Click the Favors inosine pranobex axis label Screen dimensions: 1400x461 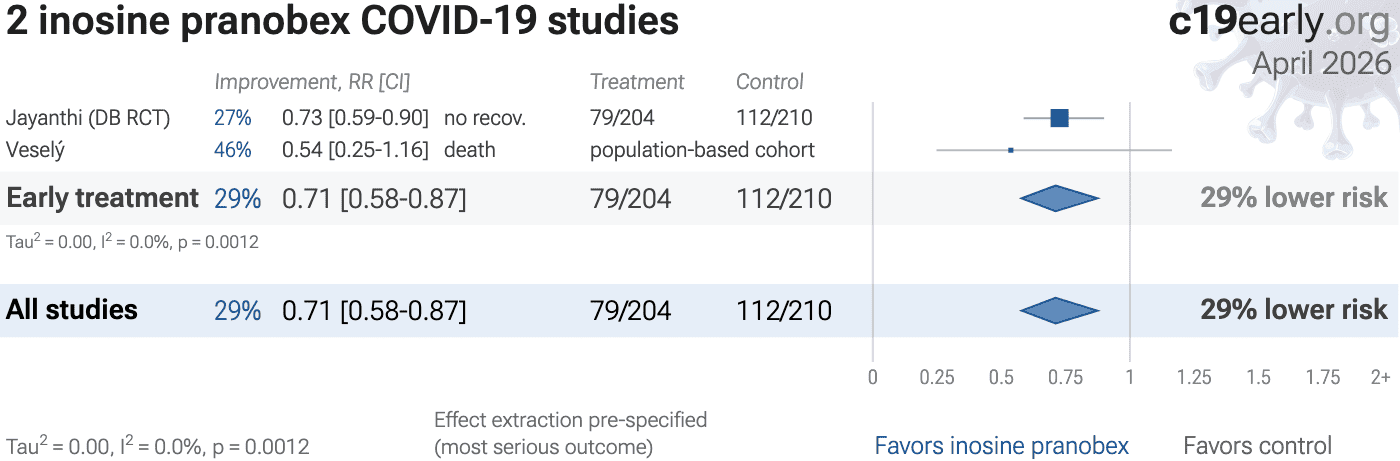(x=1001, y=446)
